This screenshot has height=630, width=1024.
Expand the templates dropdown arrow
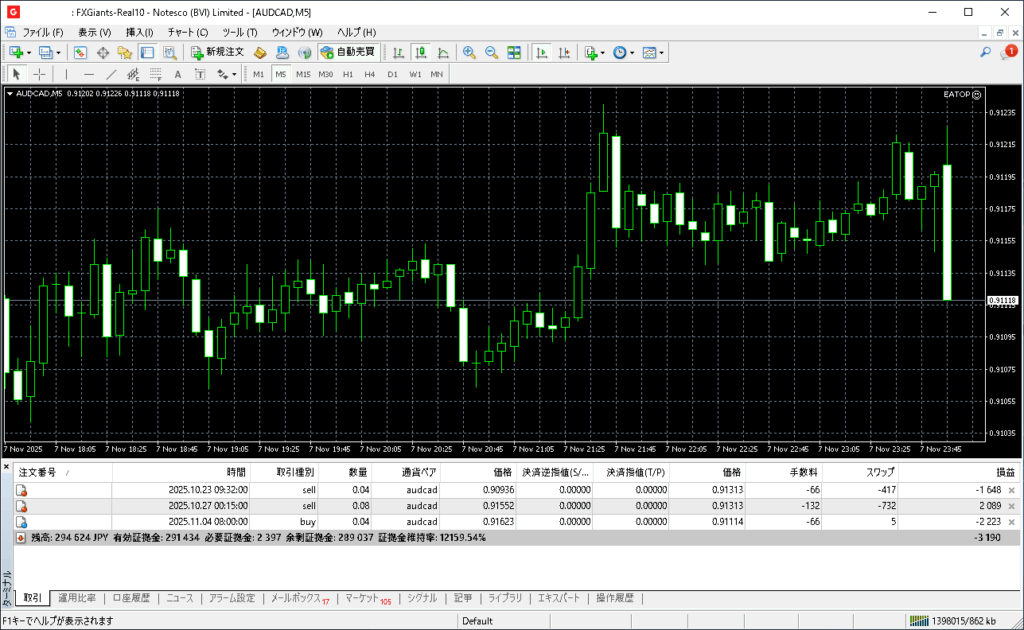tap(662, 52)
